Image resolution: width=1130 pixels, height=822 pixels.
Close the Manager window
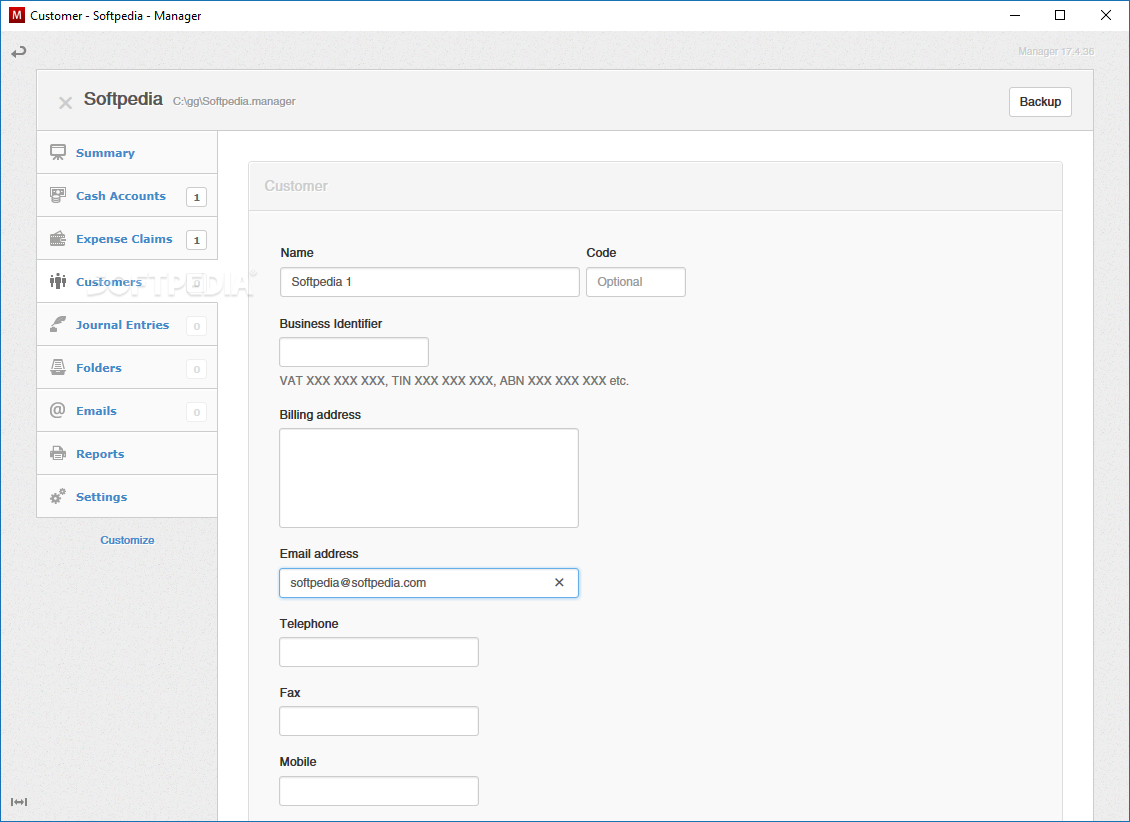(1106, 15)
